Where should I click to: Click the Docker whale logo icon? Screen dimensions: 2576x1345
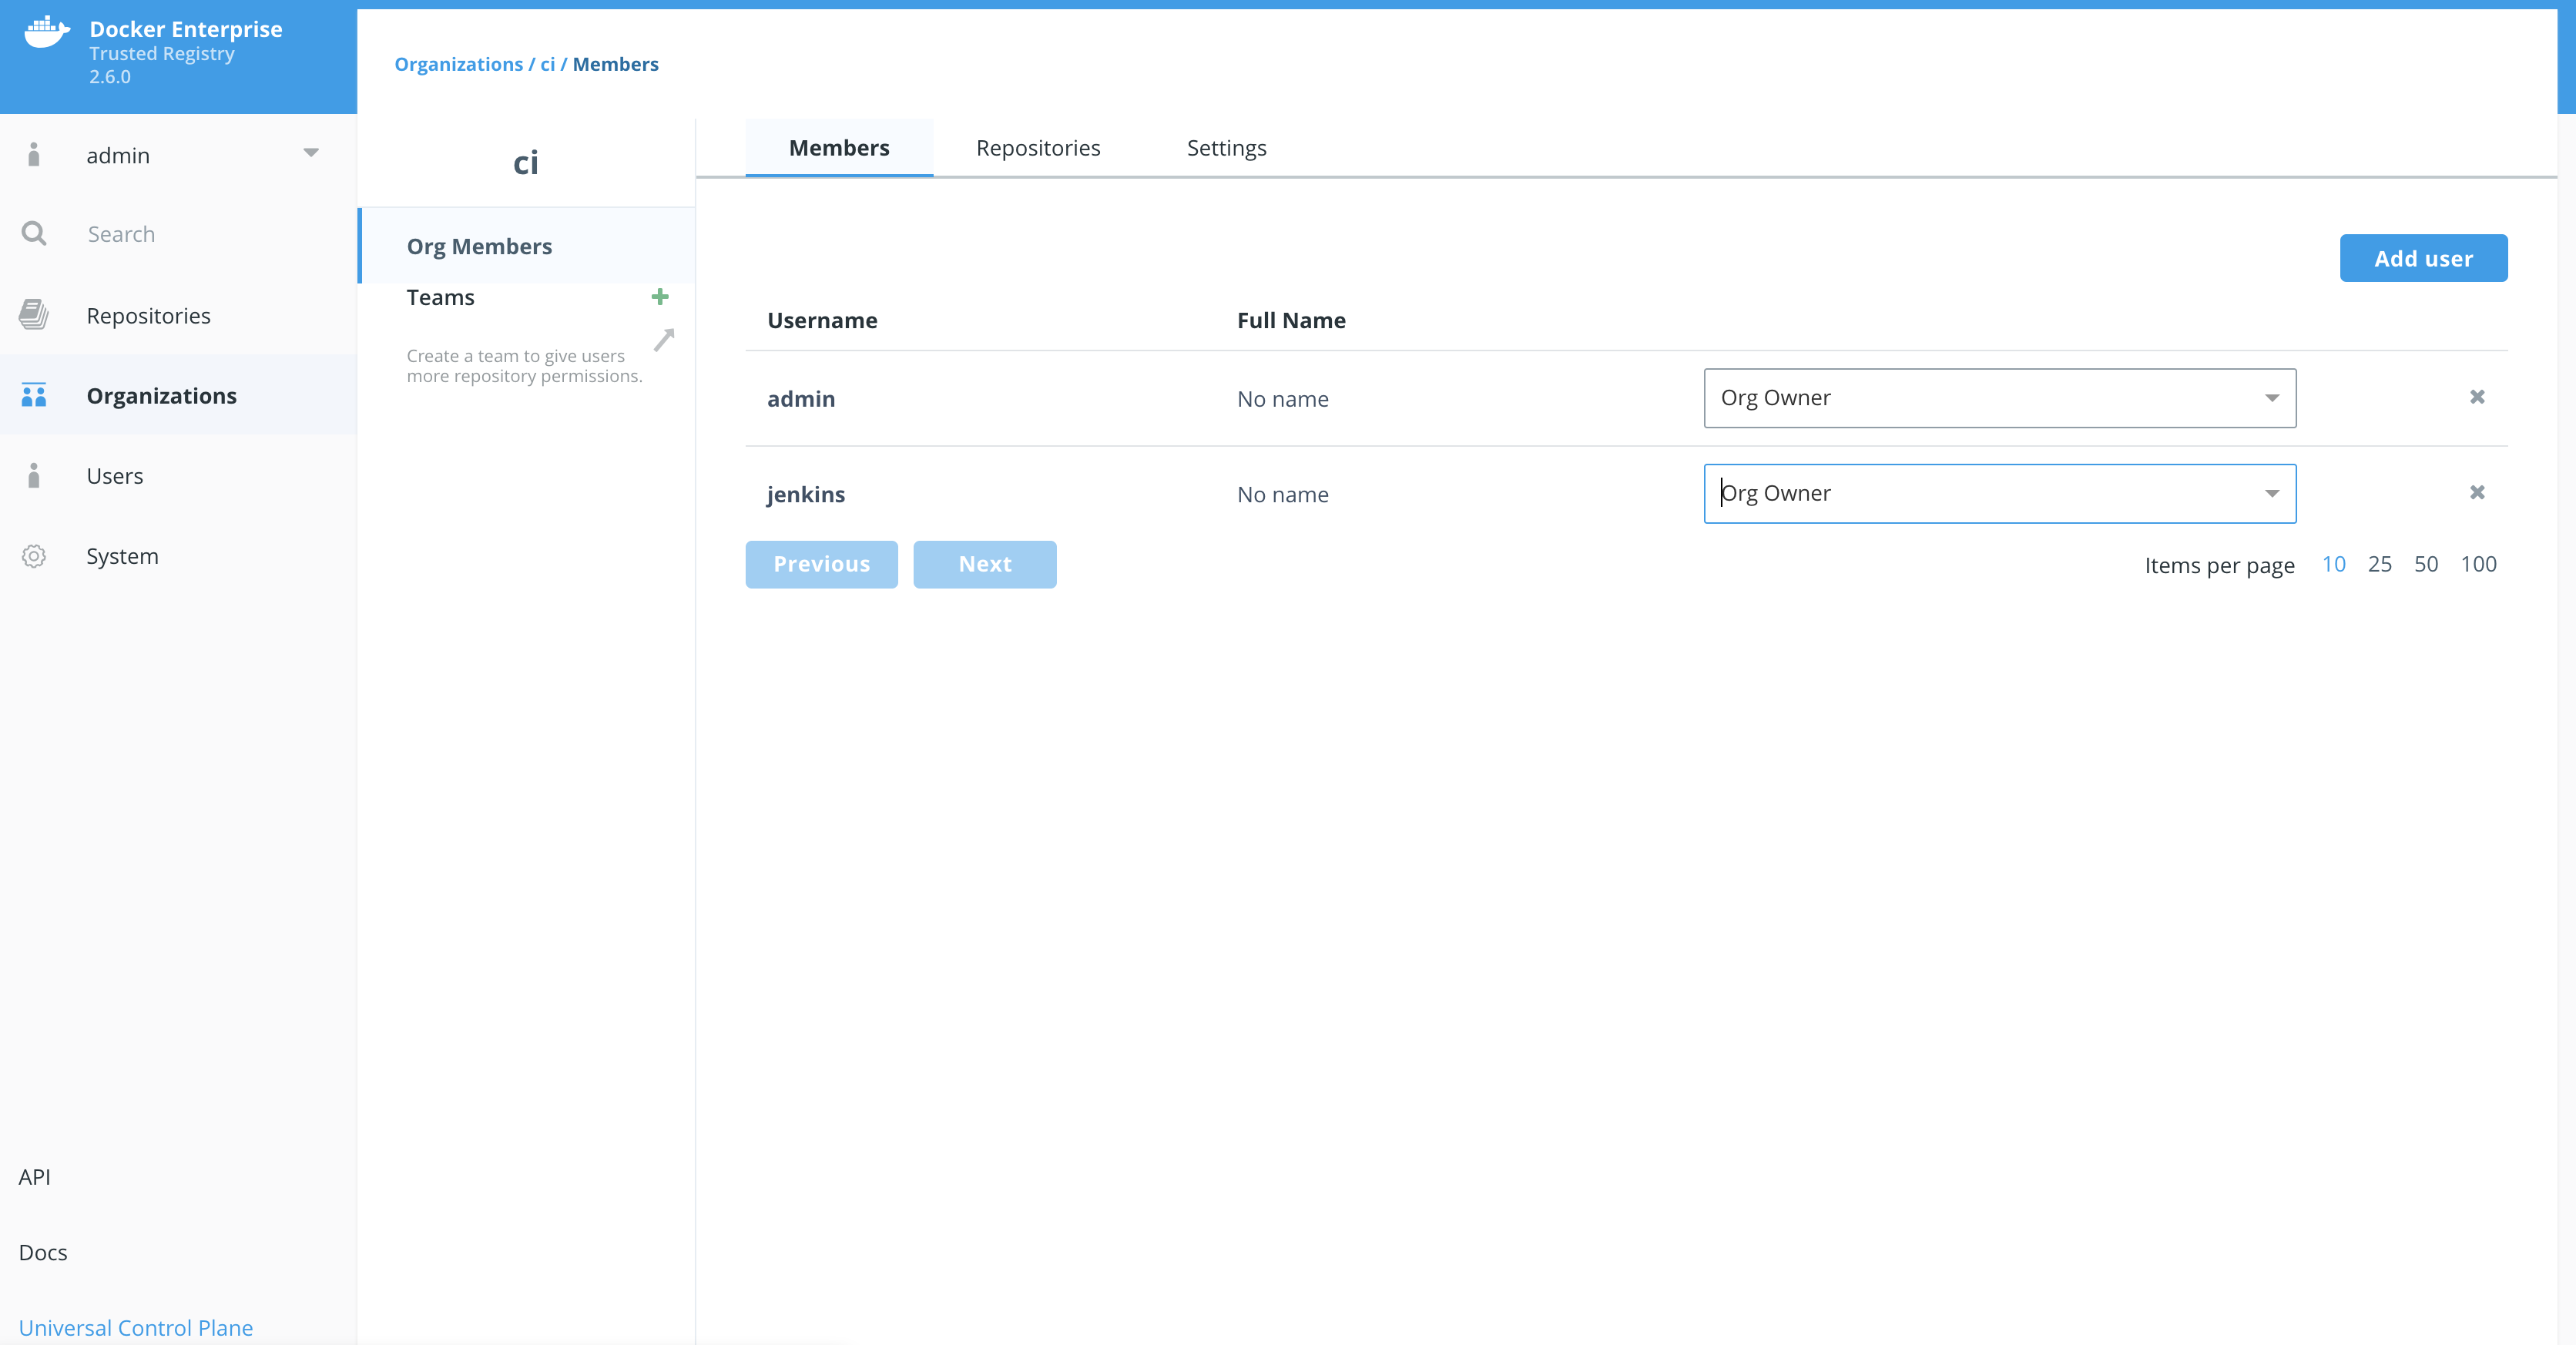coord(46,32)
